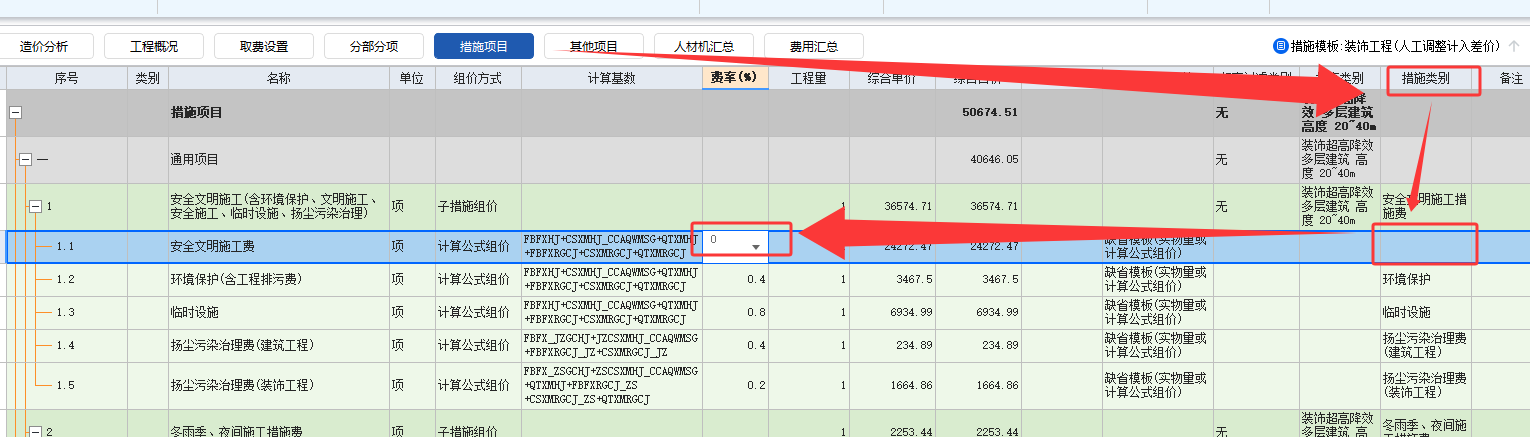Click the 3467.5 综合单价 cell
The height and width of the screenshot is (437, 1530).
point(893,279)
